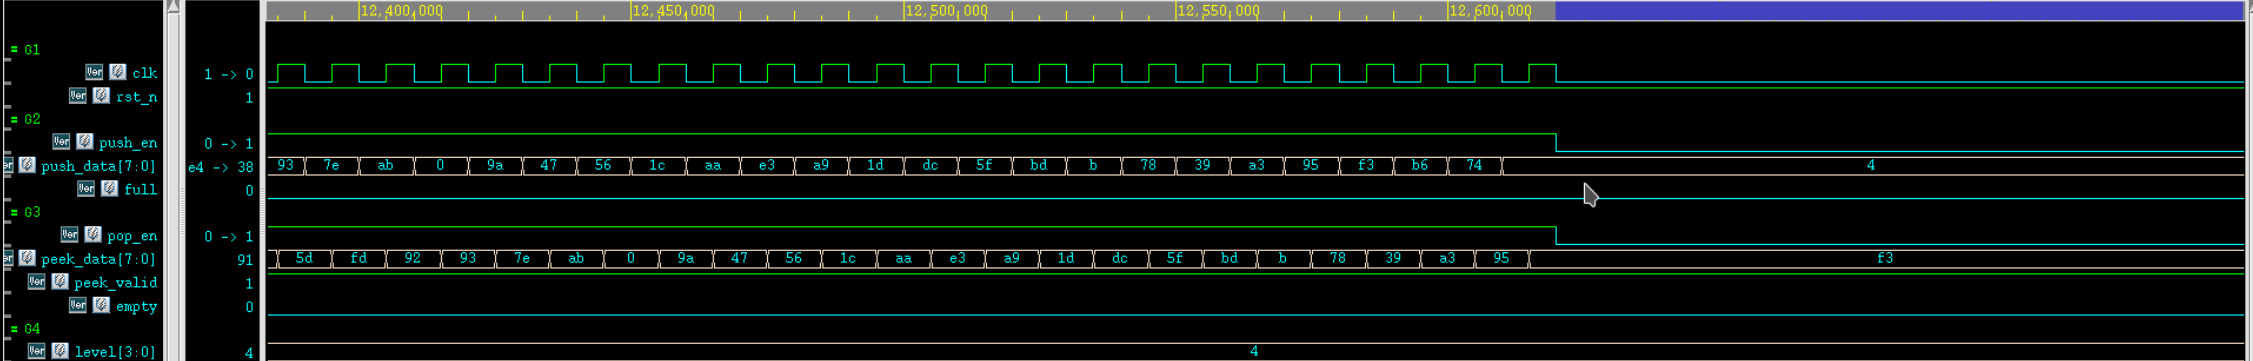The image size is (2253, 361).
Task: Collapse signal group G2
Action: point(15,119)
